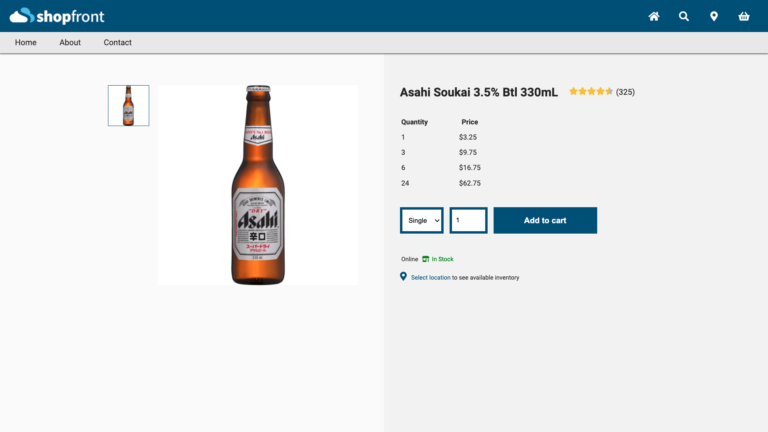The image size is (768, 432).
Task: Go to the About page
Action: point(70,42)
